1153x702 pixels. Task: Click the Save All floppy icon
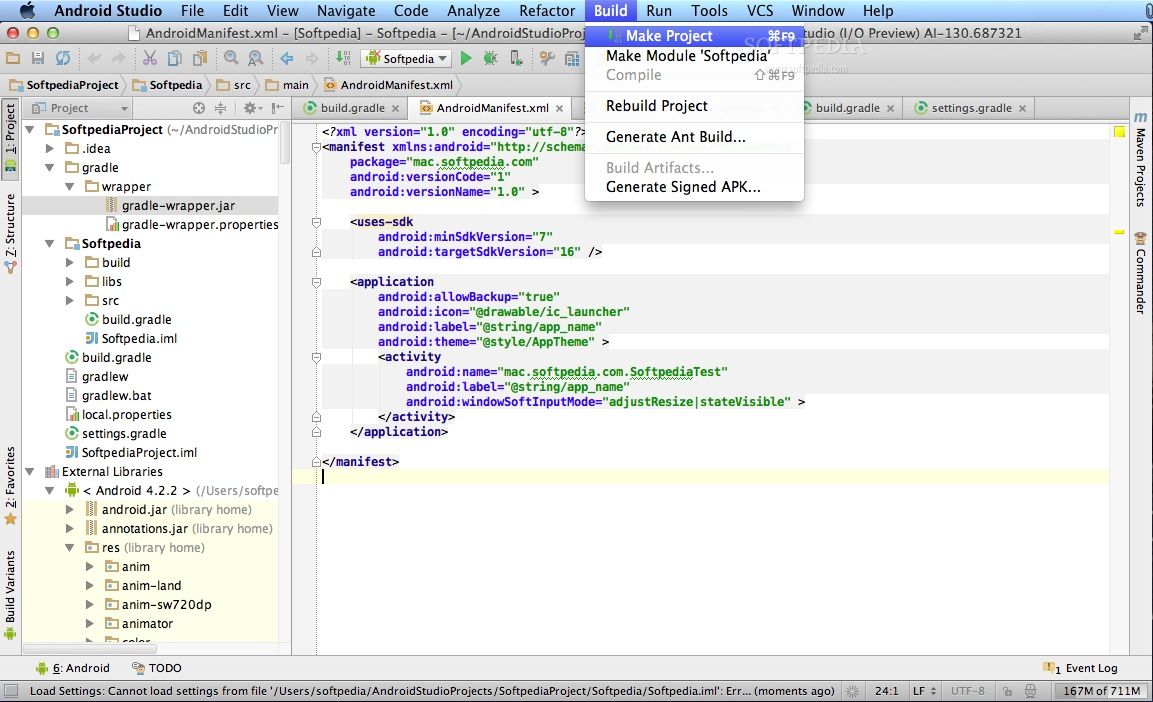[x=38, y=58]
